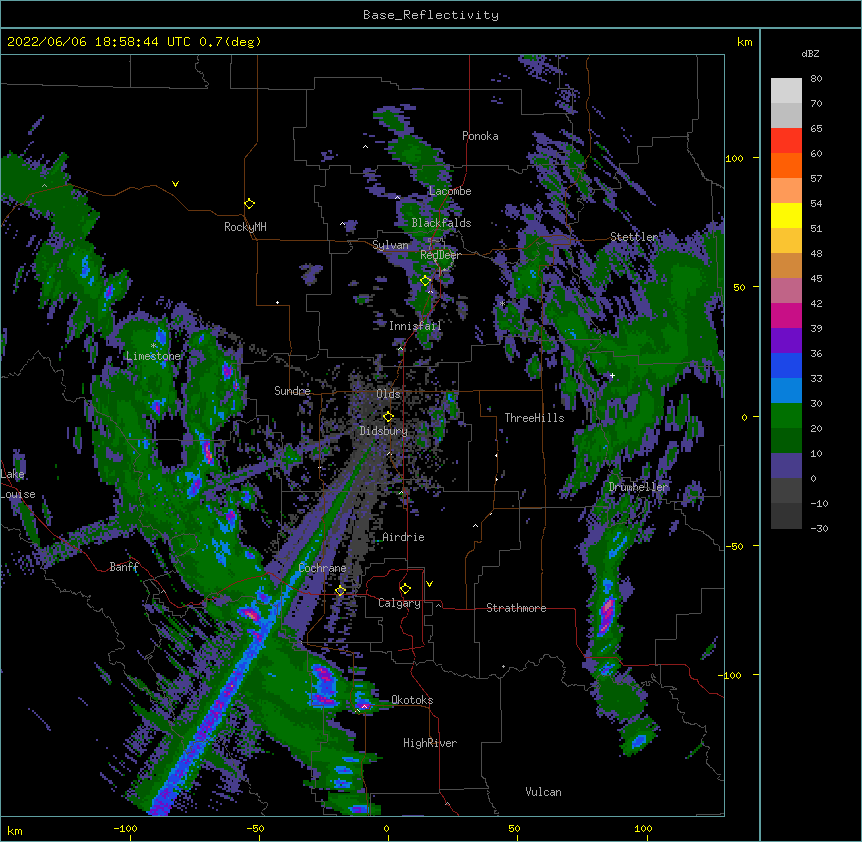The height and width of the screenshot is (842, 862).
Task: Click the km unit label at top right
Action: (x=744, y=42)
